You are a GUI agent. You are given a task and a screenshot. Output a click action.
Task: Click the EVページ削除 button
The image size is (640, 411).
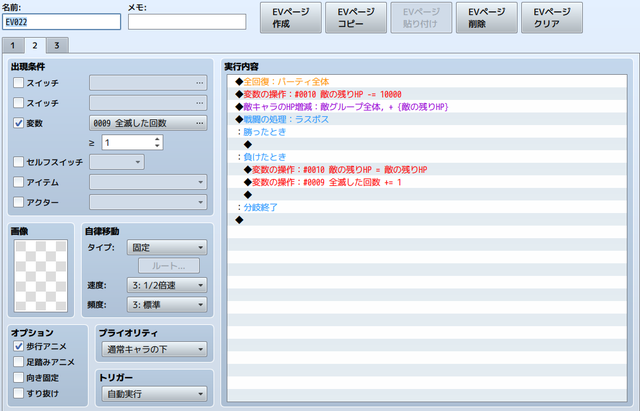487,18
